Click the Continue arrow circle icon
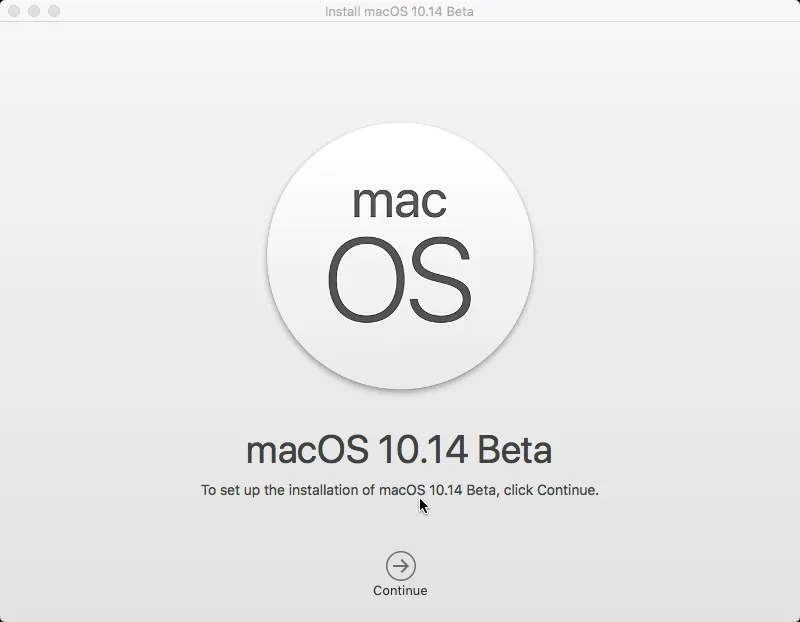Image resolution: width=800 pixels, height=622 pixels. point(401,566)
